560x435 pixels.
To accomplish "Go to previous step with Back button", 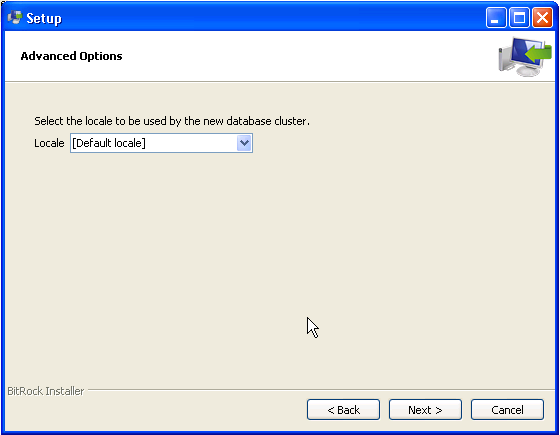I will point(343,410).
